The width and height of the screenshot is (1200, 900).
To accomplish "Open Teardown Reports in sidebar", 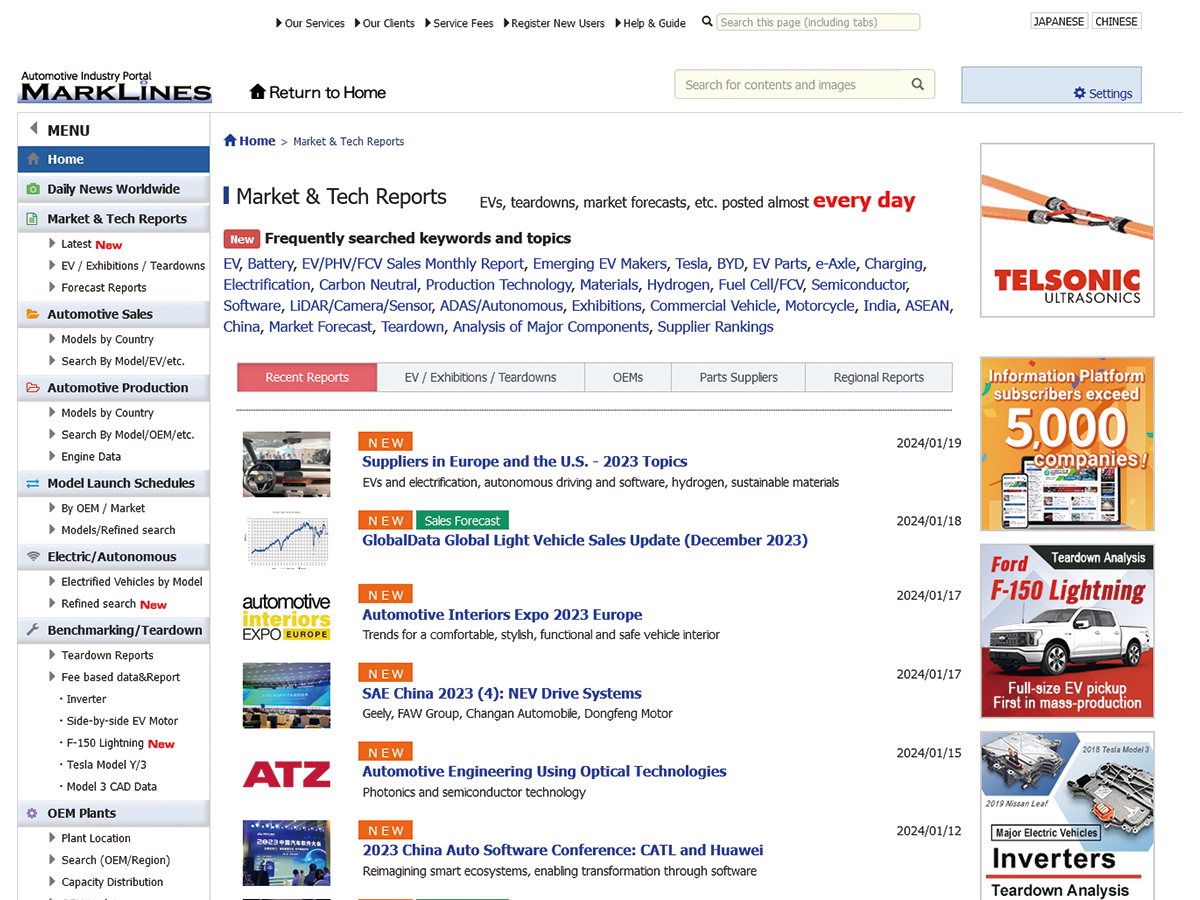I will point(107,656).
